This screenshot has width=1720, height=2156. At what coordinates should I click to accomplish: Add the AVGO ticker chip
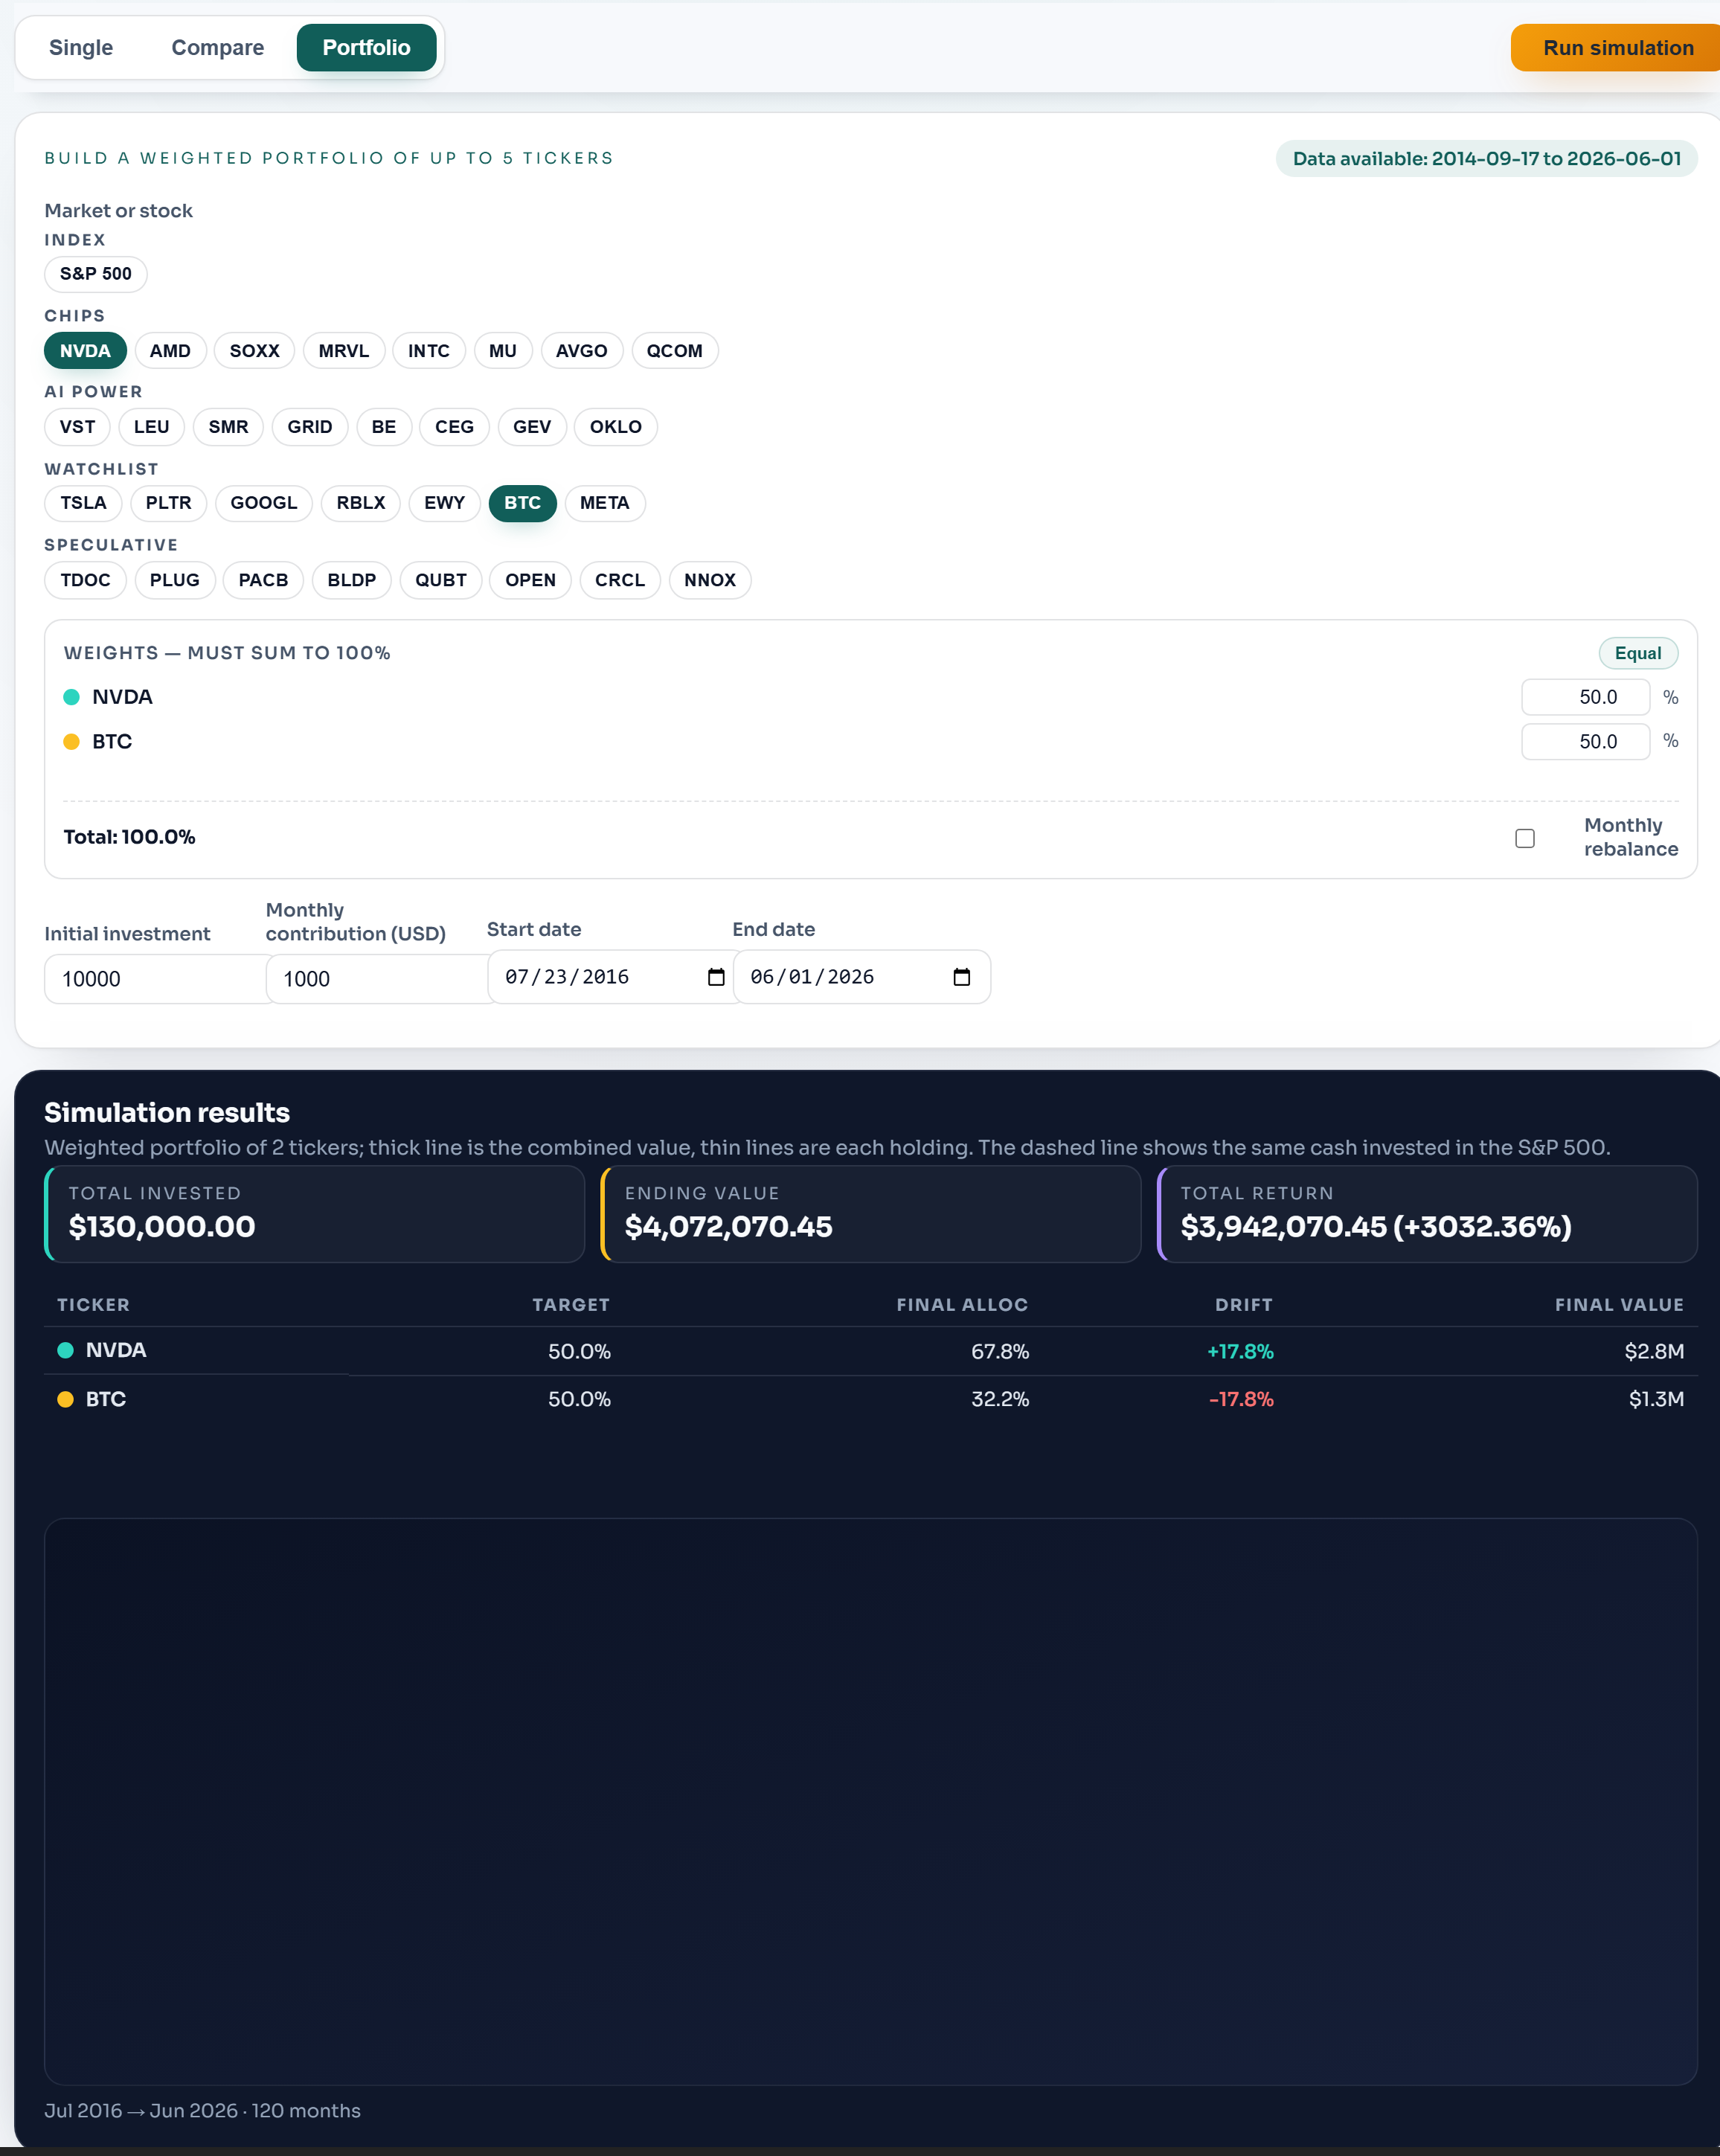[582, 351]
